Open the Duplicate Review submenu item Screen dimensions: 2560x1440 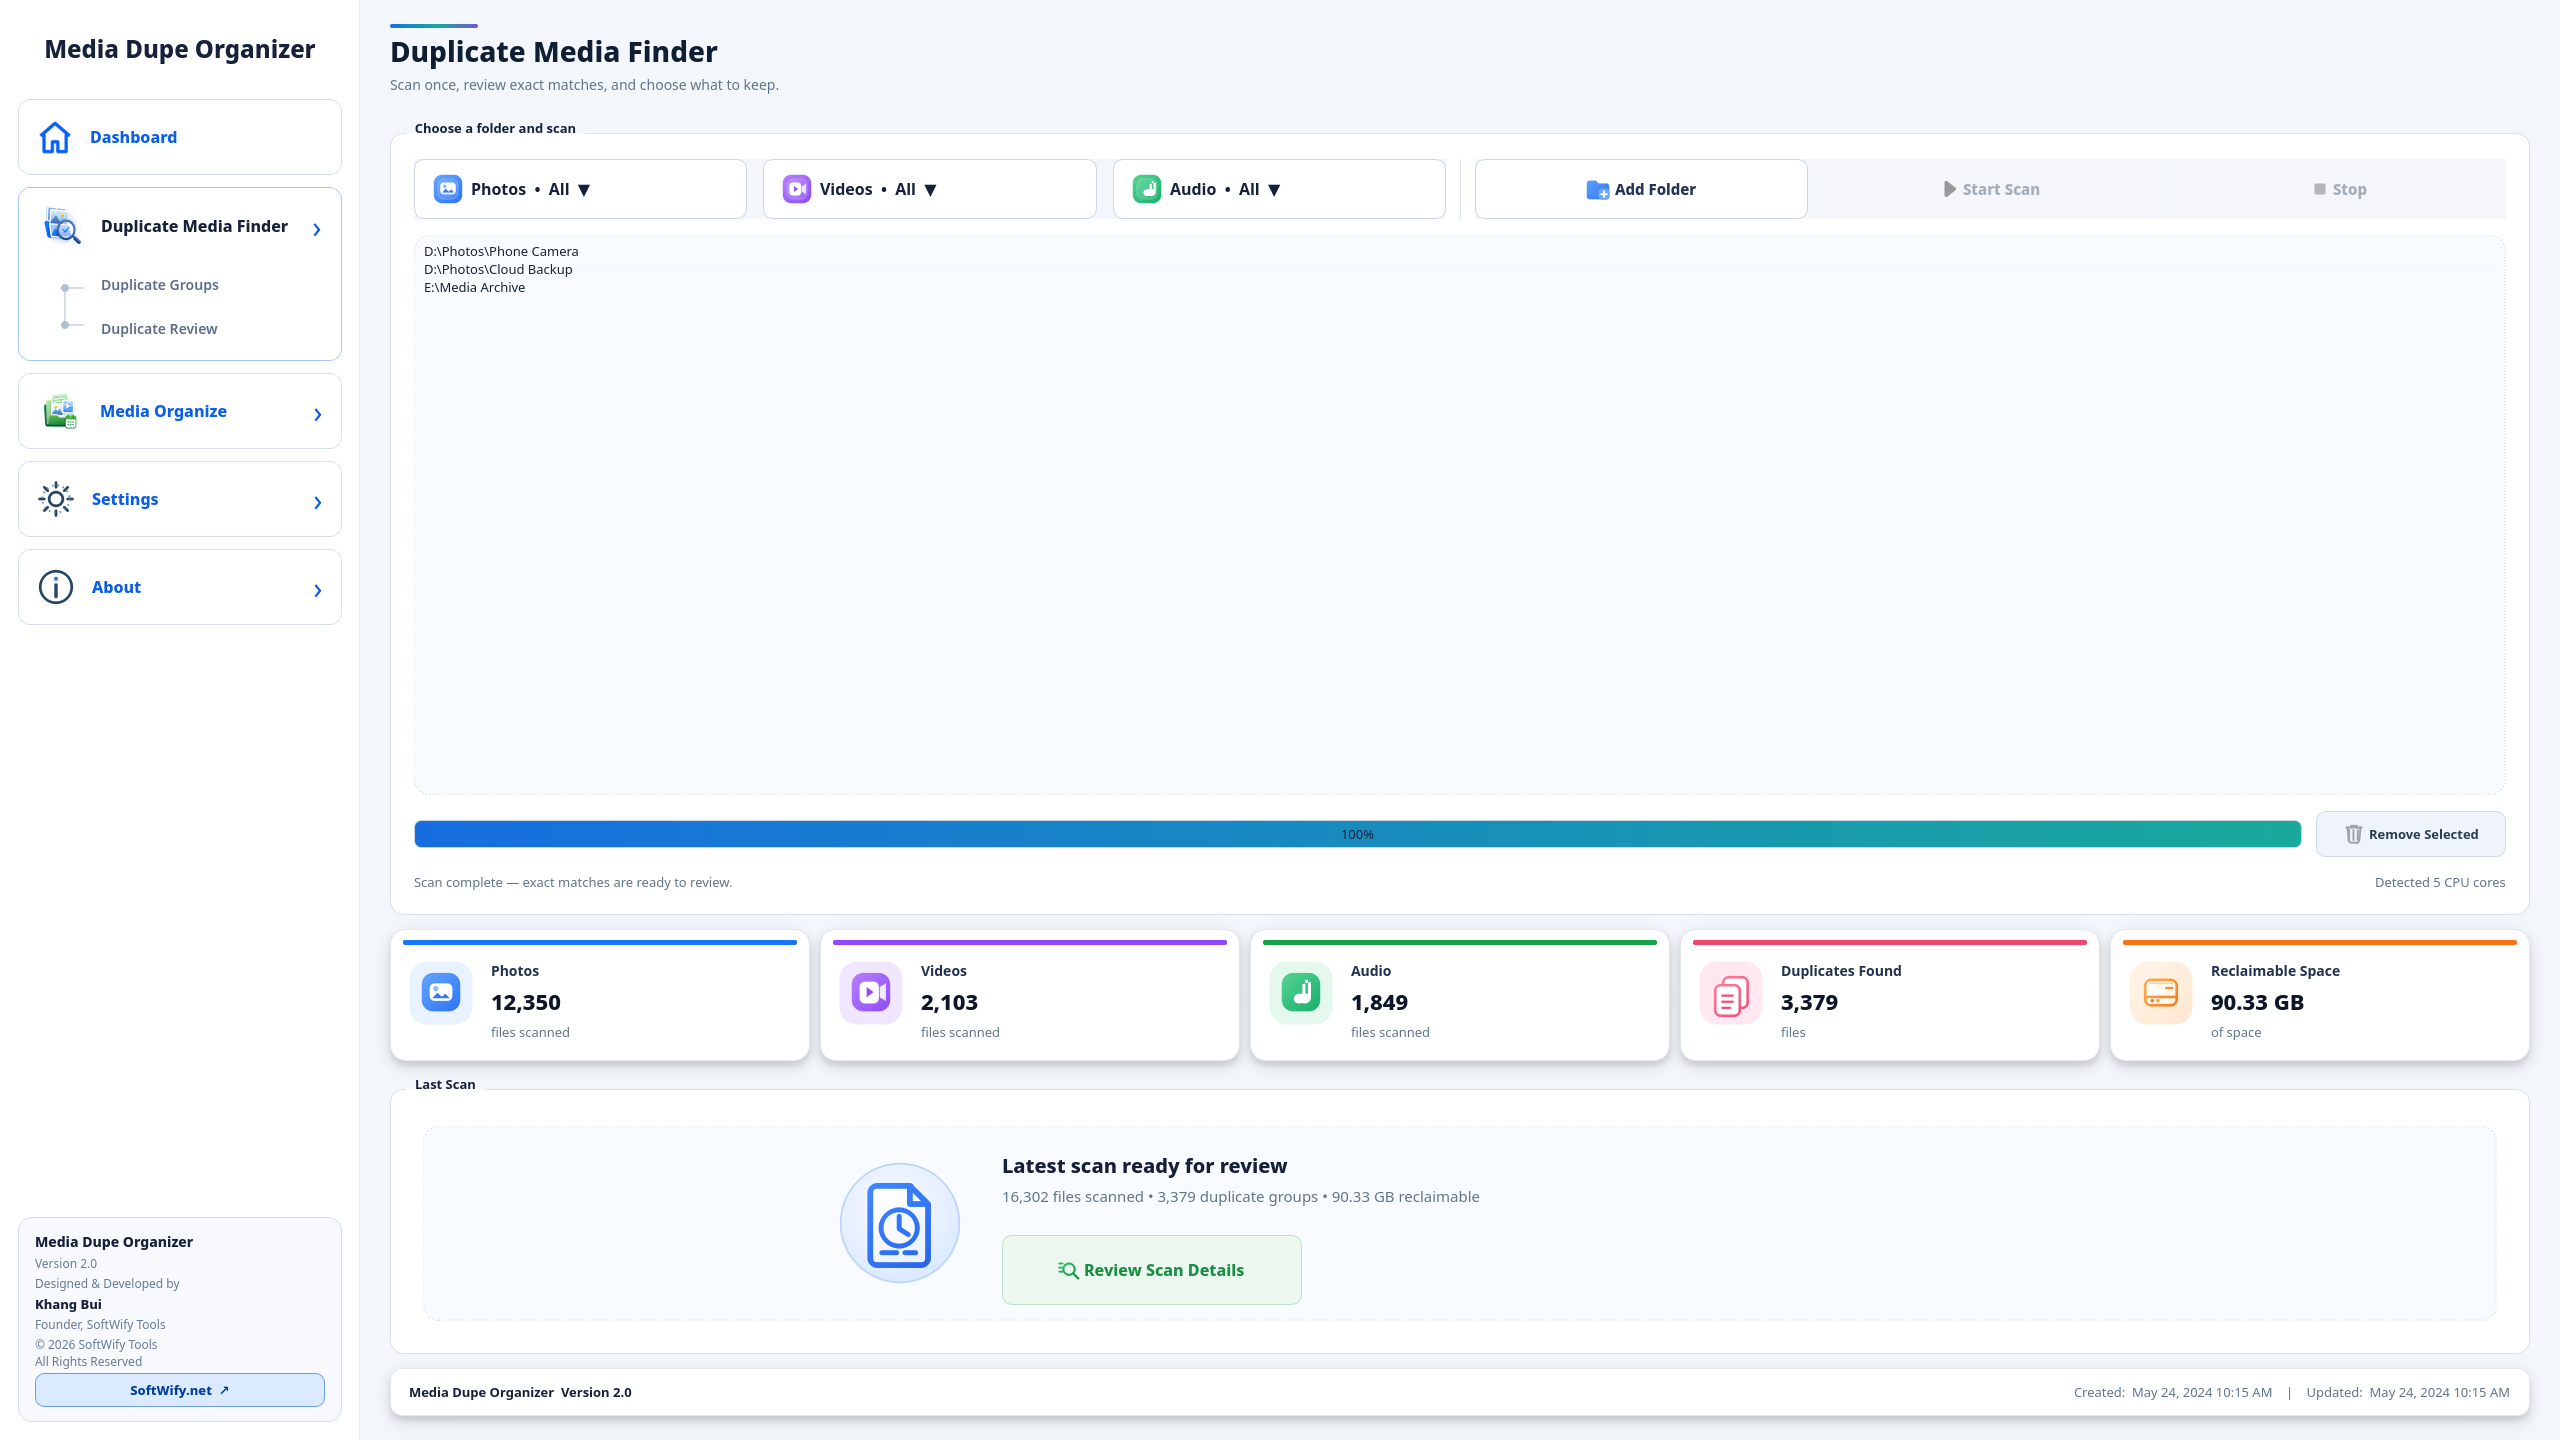coord(159,329)
